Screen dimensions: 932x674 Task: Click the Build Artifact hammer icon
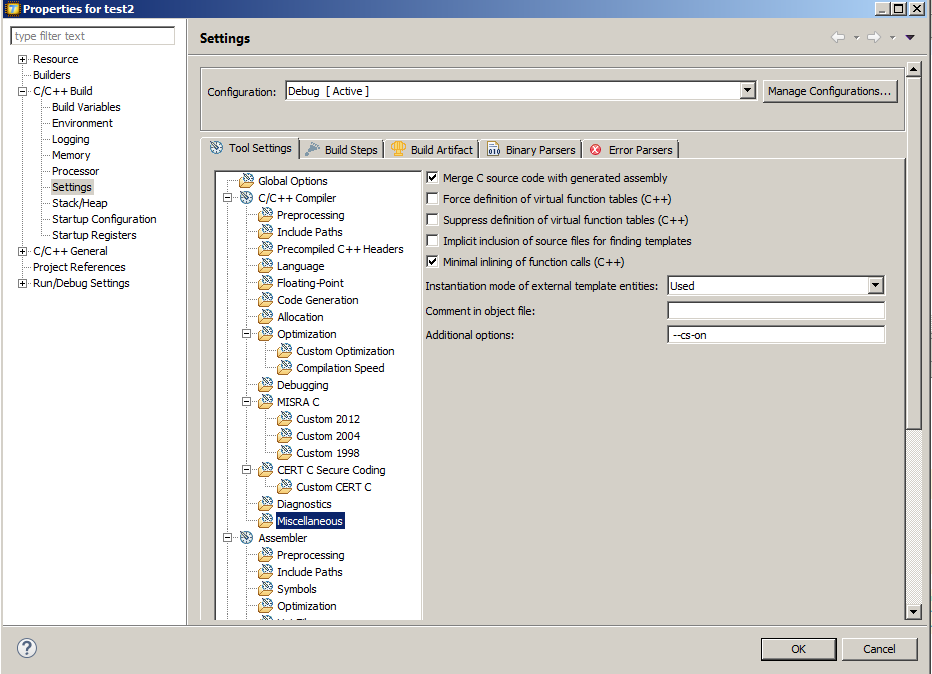398,148
